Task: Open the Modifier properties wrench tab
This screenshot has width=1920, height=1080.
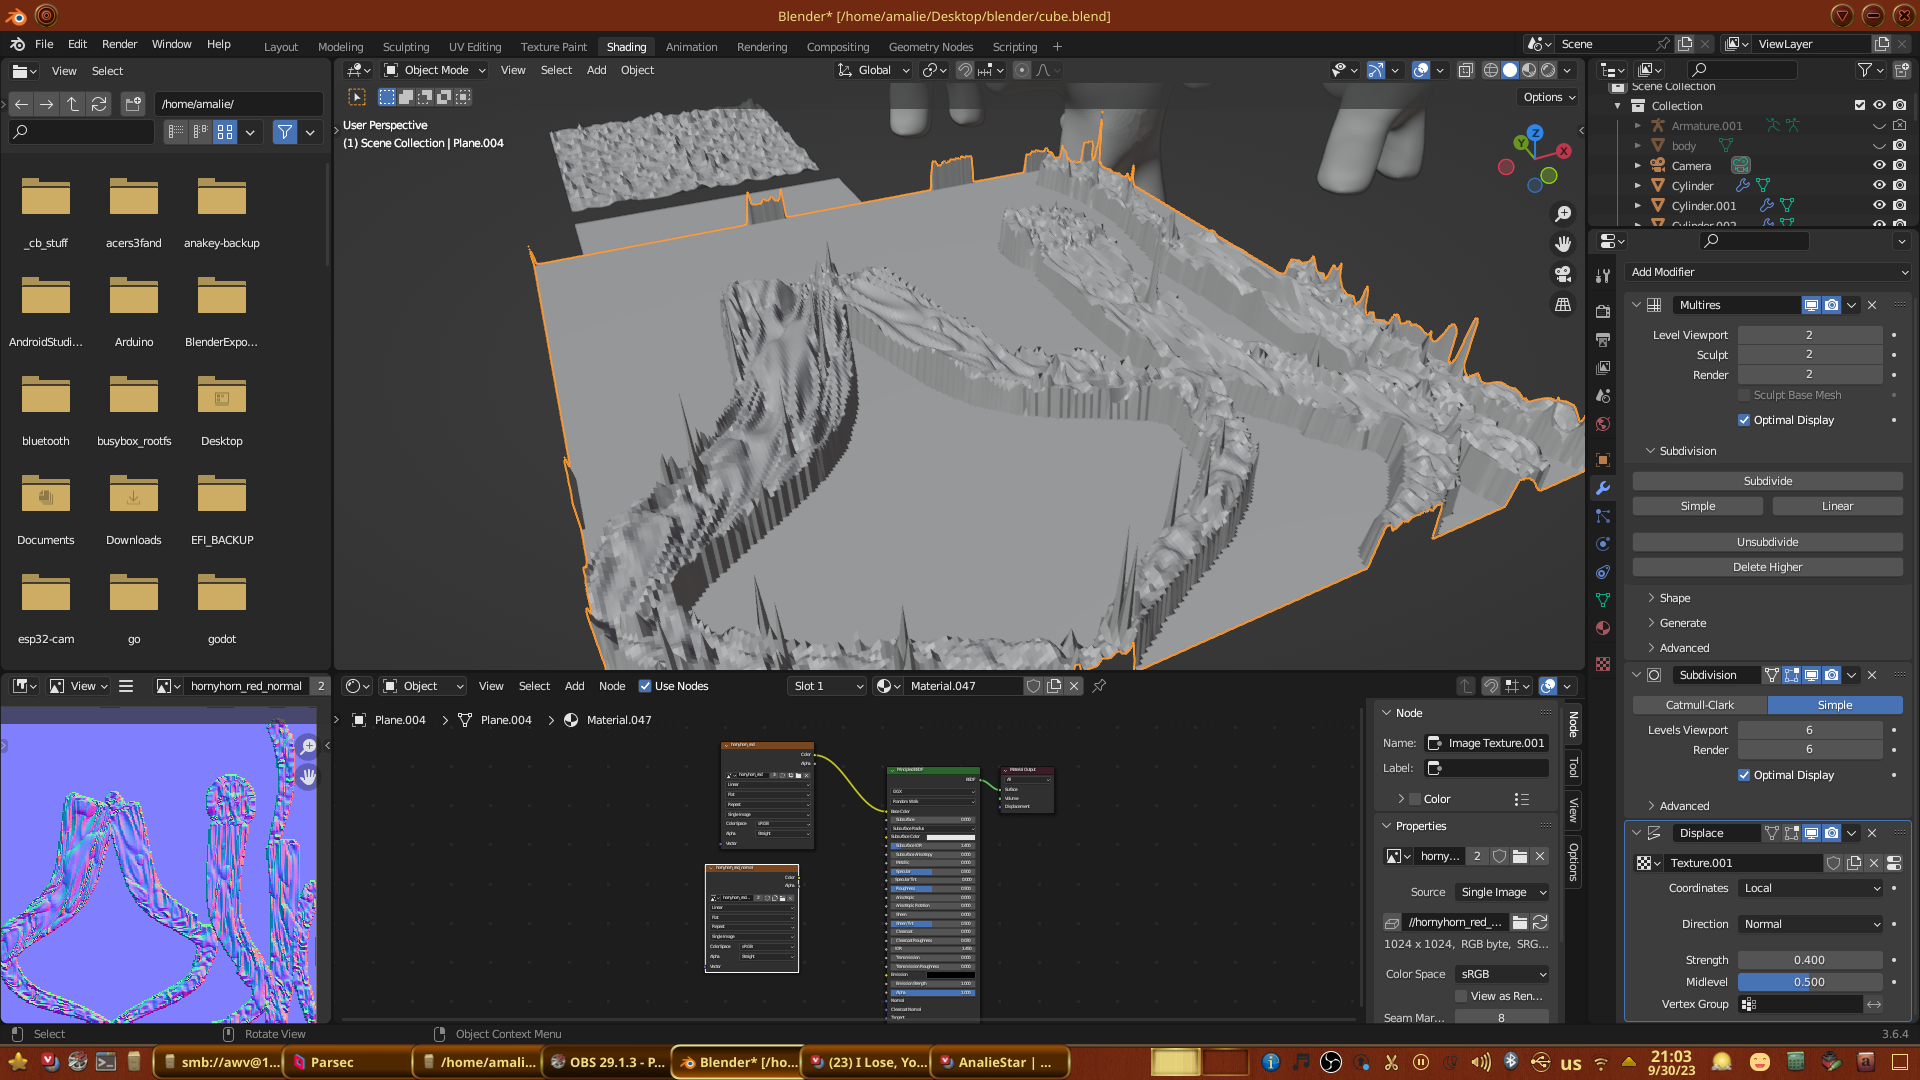Action: [x=1603, y=488]
